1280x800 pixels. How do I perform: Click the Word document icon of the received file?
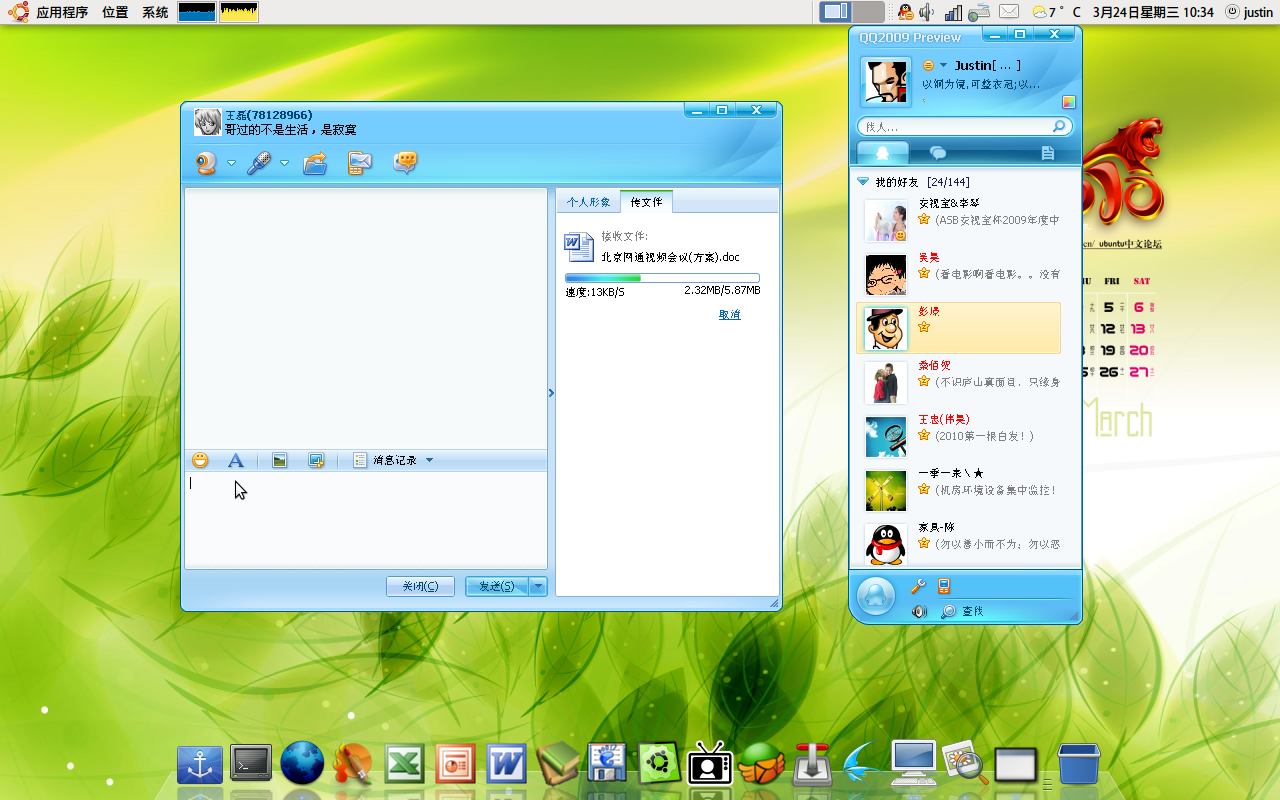click(578, 246)
